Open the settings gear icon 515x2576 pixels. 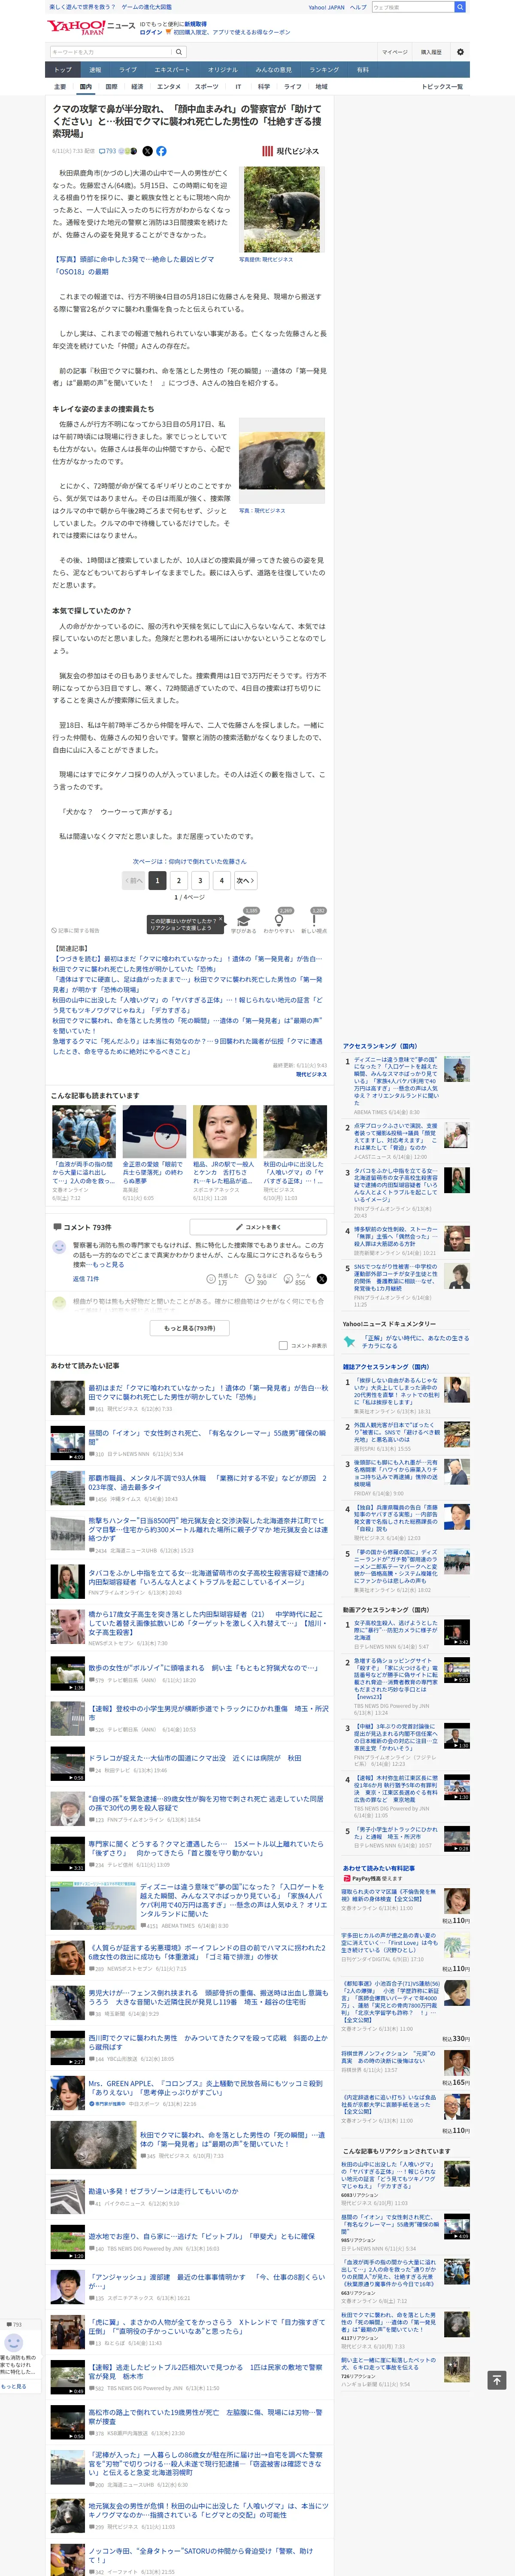point(460,52)
